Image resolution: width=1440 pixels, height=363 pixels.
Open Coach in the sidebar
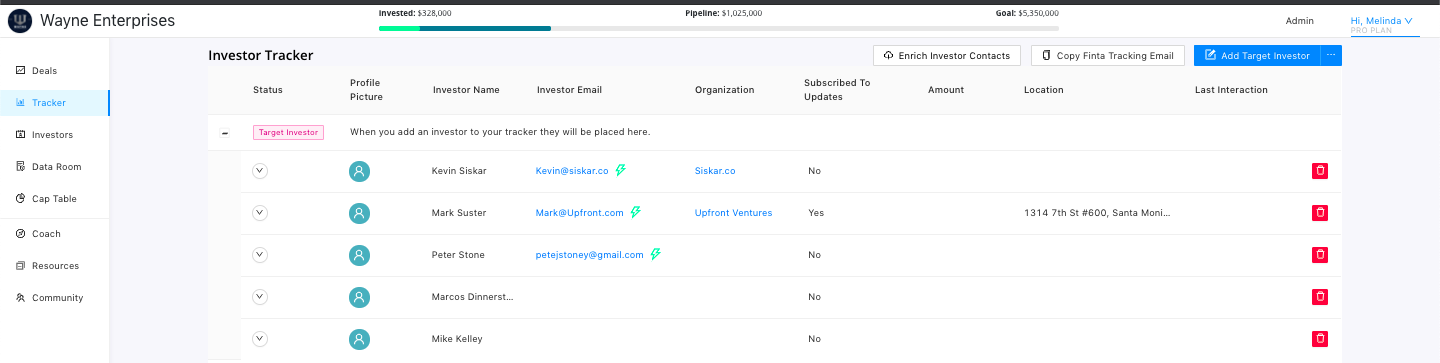(46, 234)
